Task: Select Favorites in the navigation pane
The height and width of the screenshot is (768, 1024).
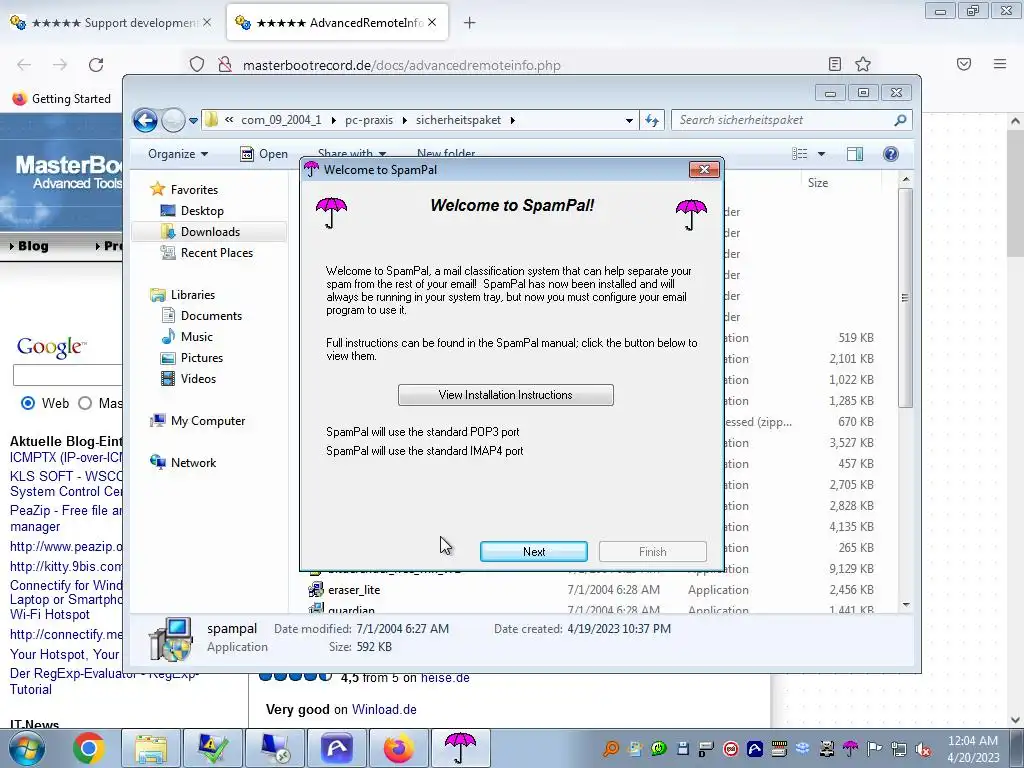Action: click(x=194, y=189)
